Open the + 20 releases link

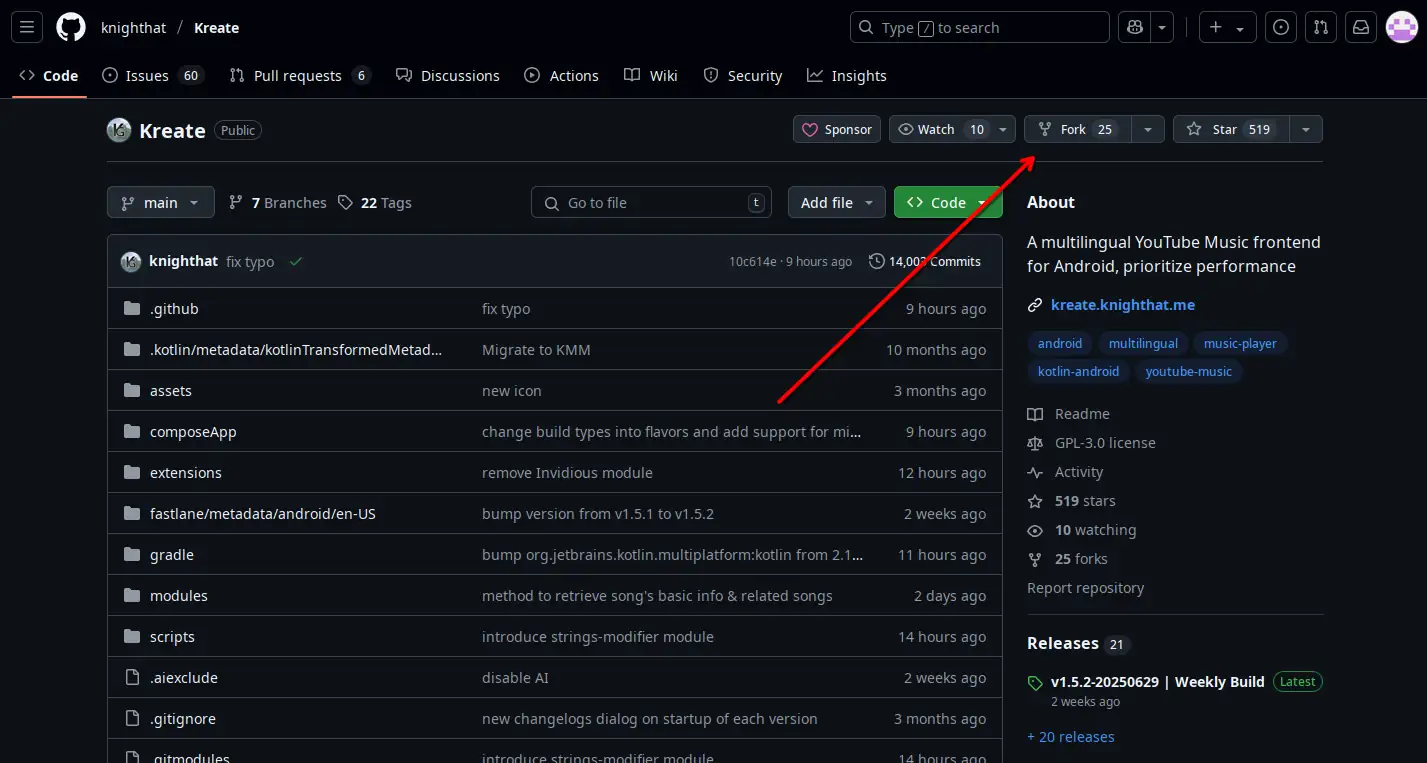(x=1071, y=737)
